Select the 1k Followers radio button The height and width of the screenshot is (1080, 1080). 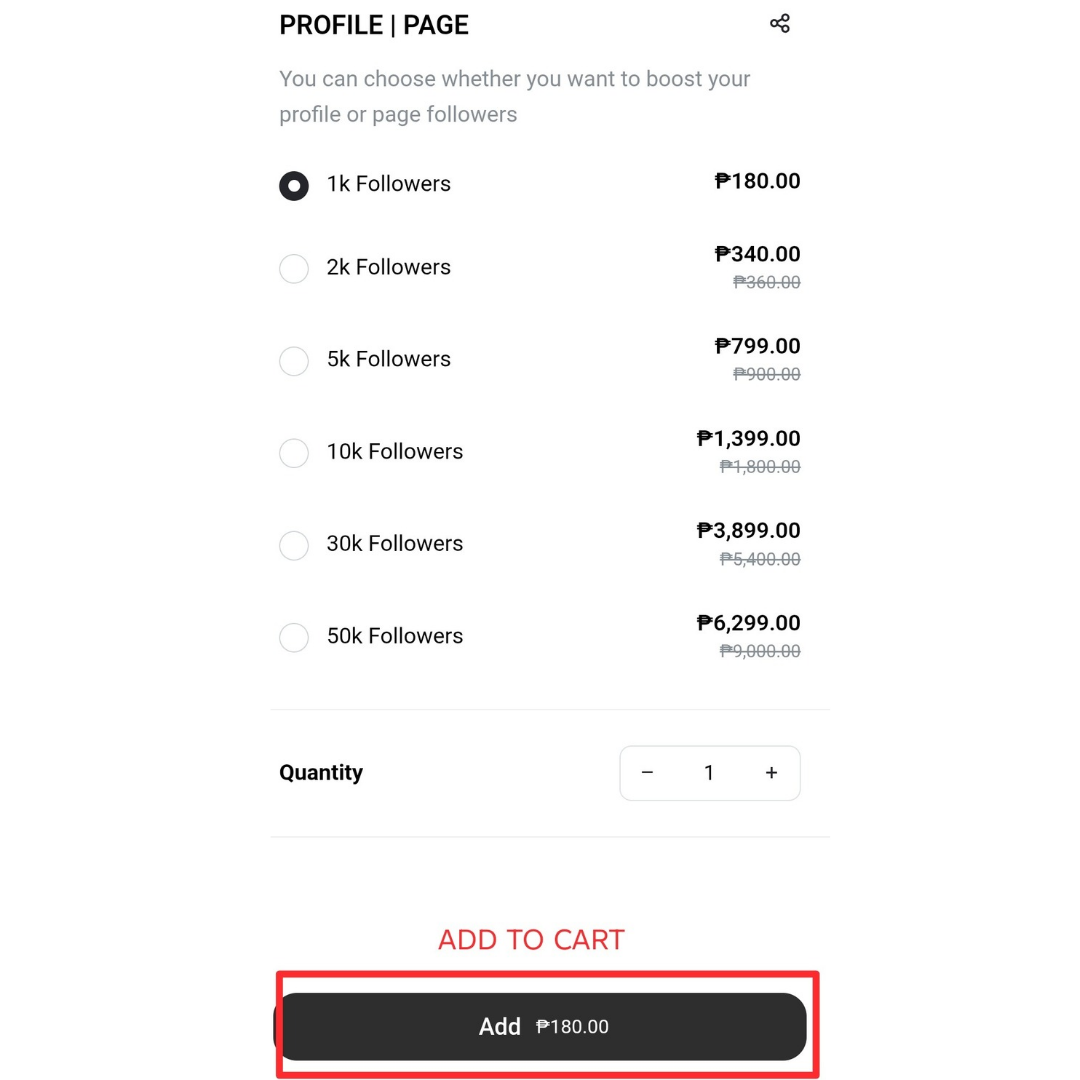294,185
